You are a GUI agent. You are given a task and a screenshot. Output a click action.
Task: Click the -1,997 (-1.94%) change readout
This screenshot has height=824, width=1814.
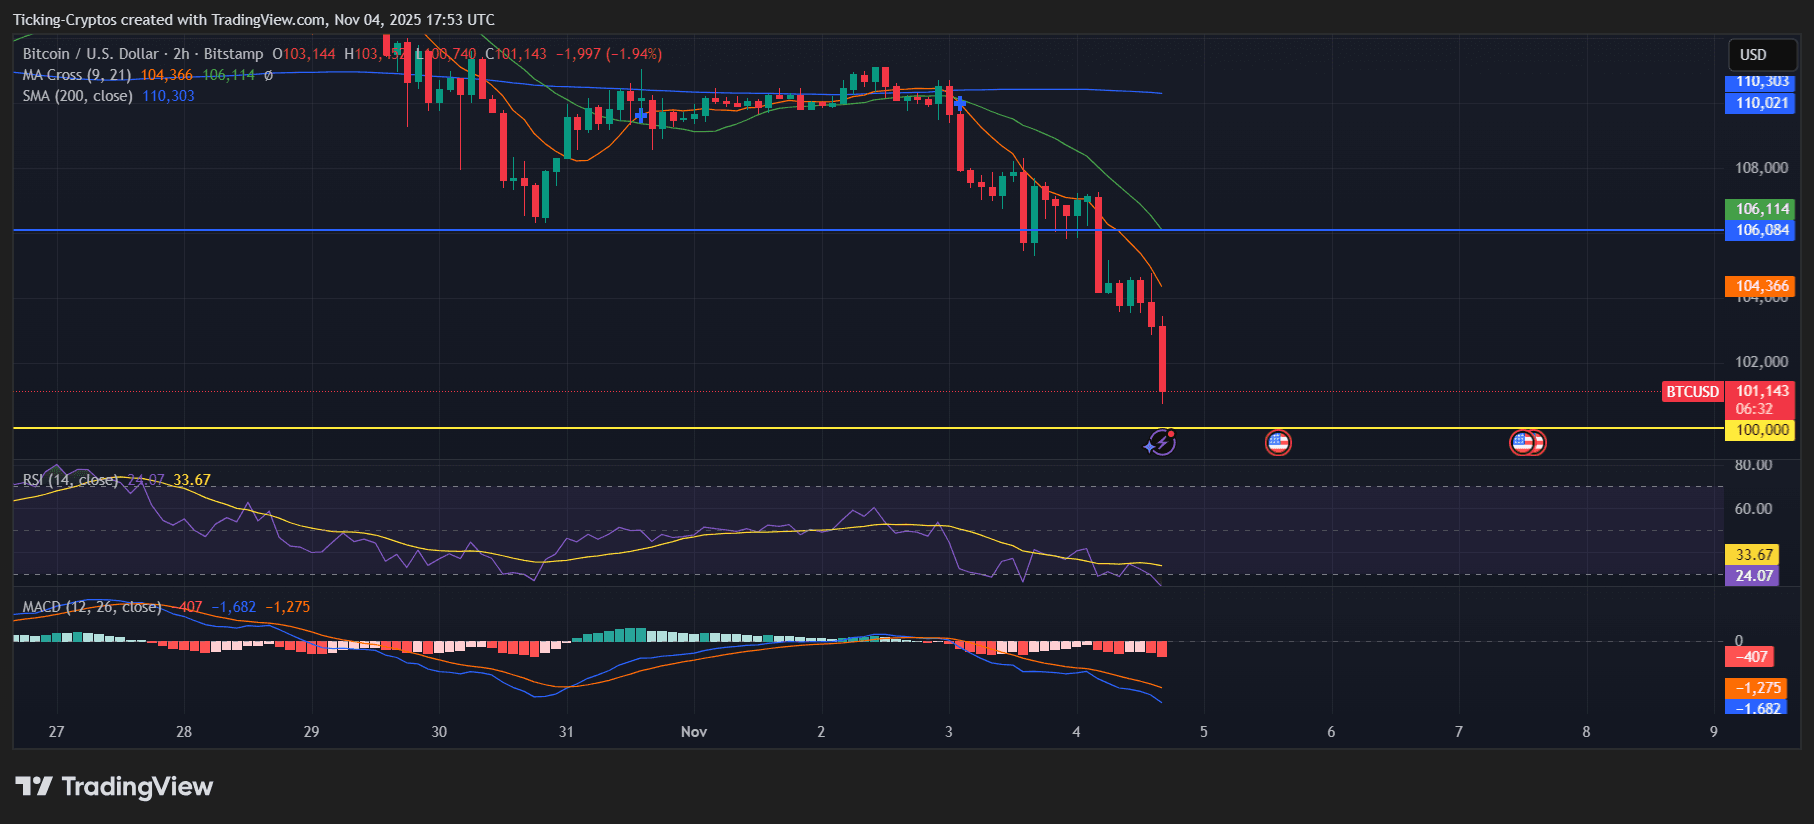tap(609, 54)
